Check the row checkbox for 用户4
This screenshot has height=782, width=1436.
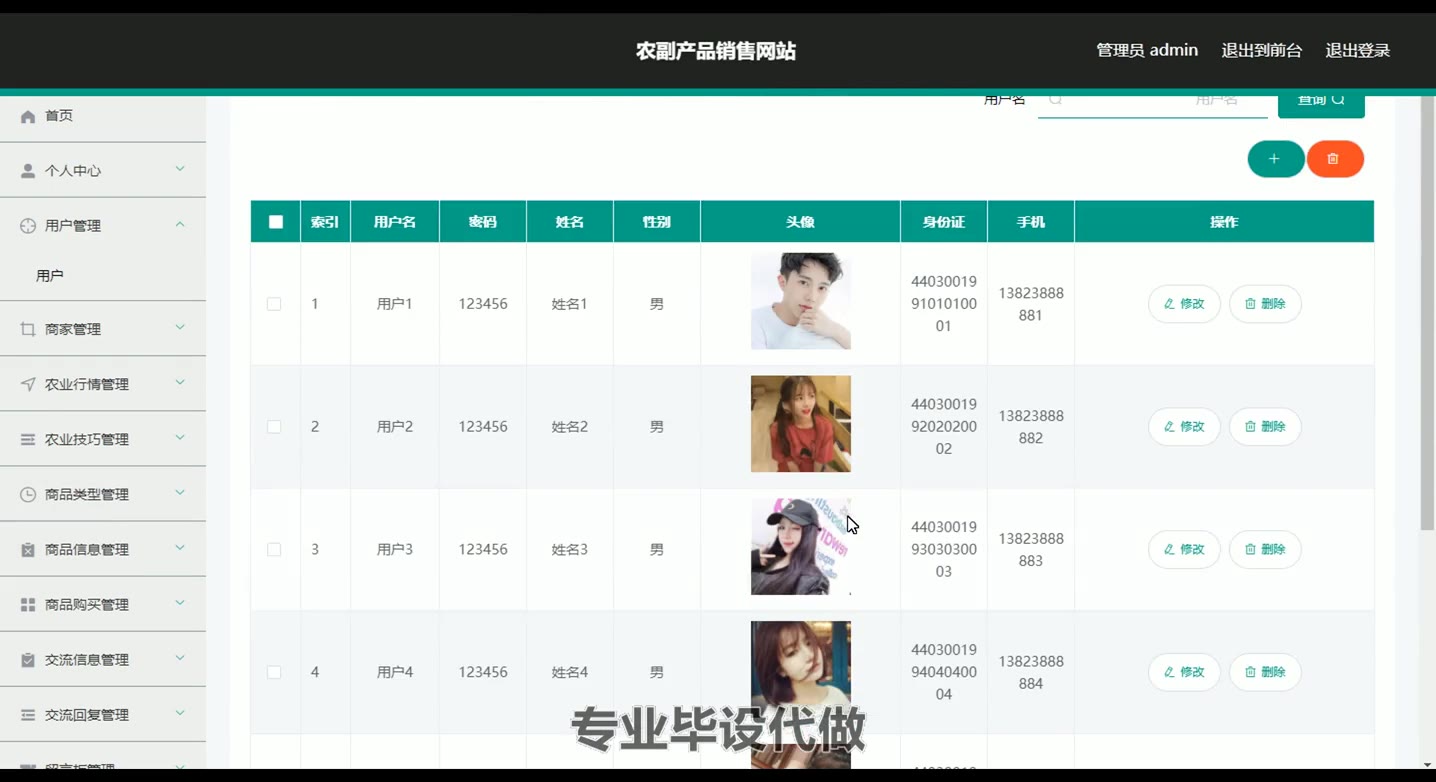pos(274,672)
